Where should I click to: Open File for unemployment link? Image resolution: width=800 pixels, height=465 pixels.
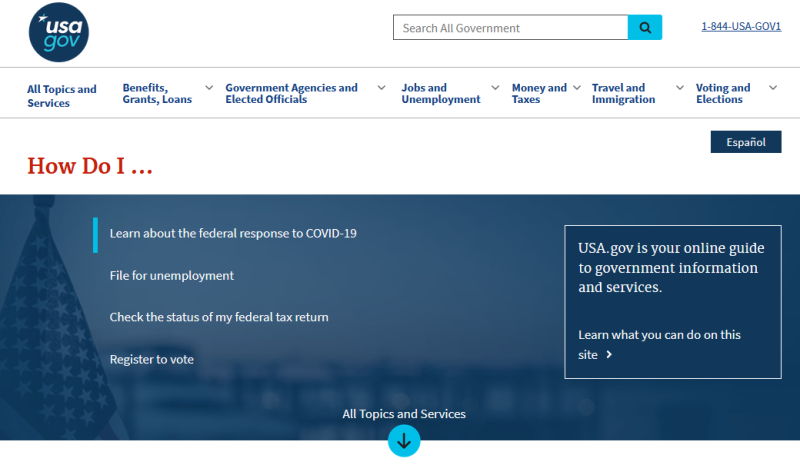point(171,276)
